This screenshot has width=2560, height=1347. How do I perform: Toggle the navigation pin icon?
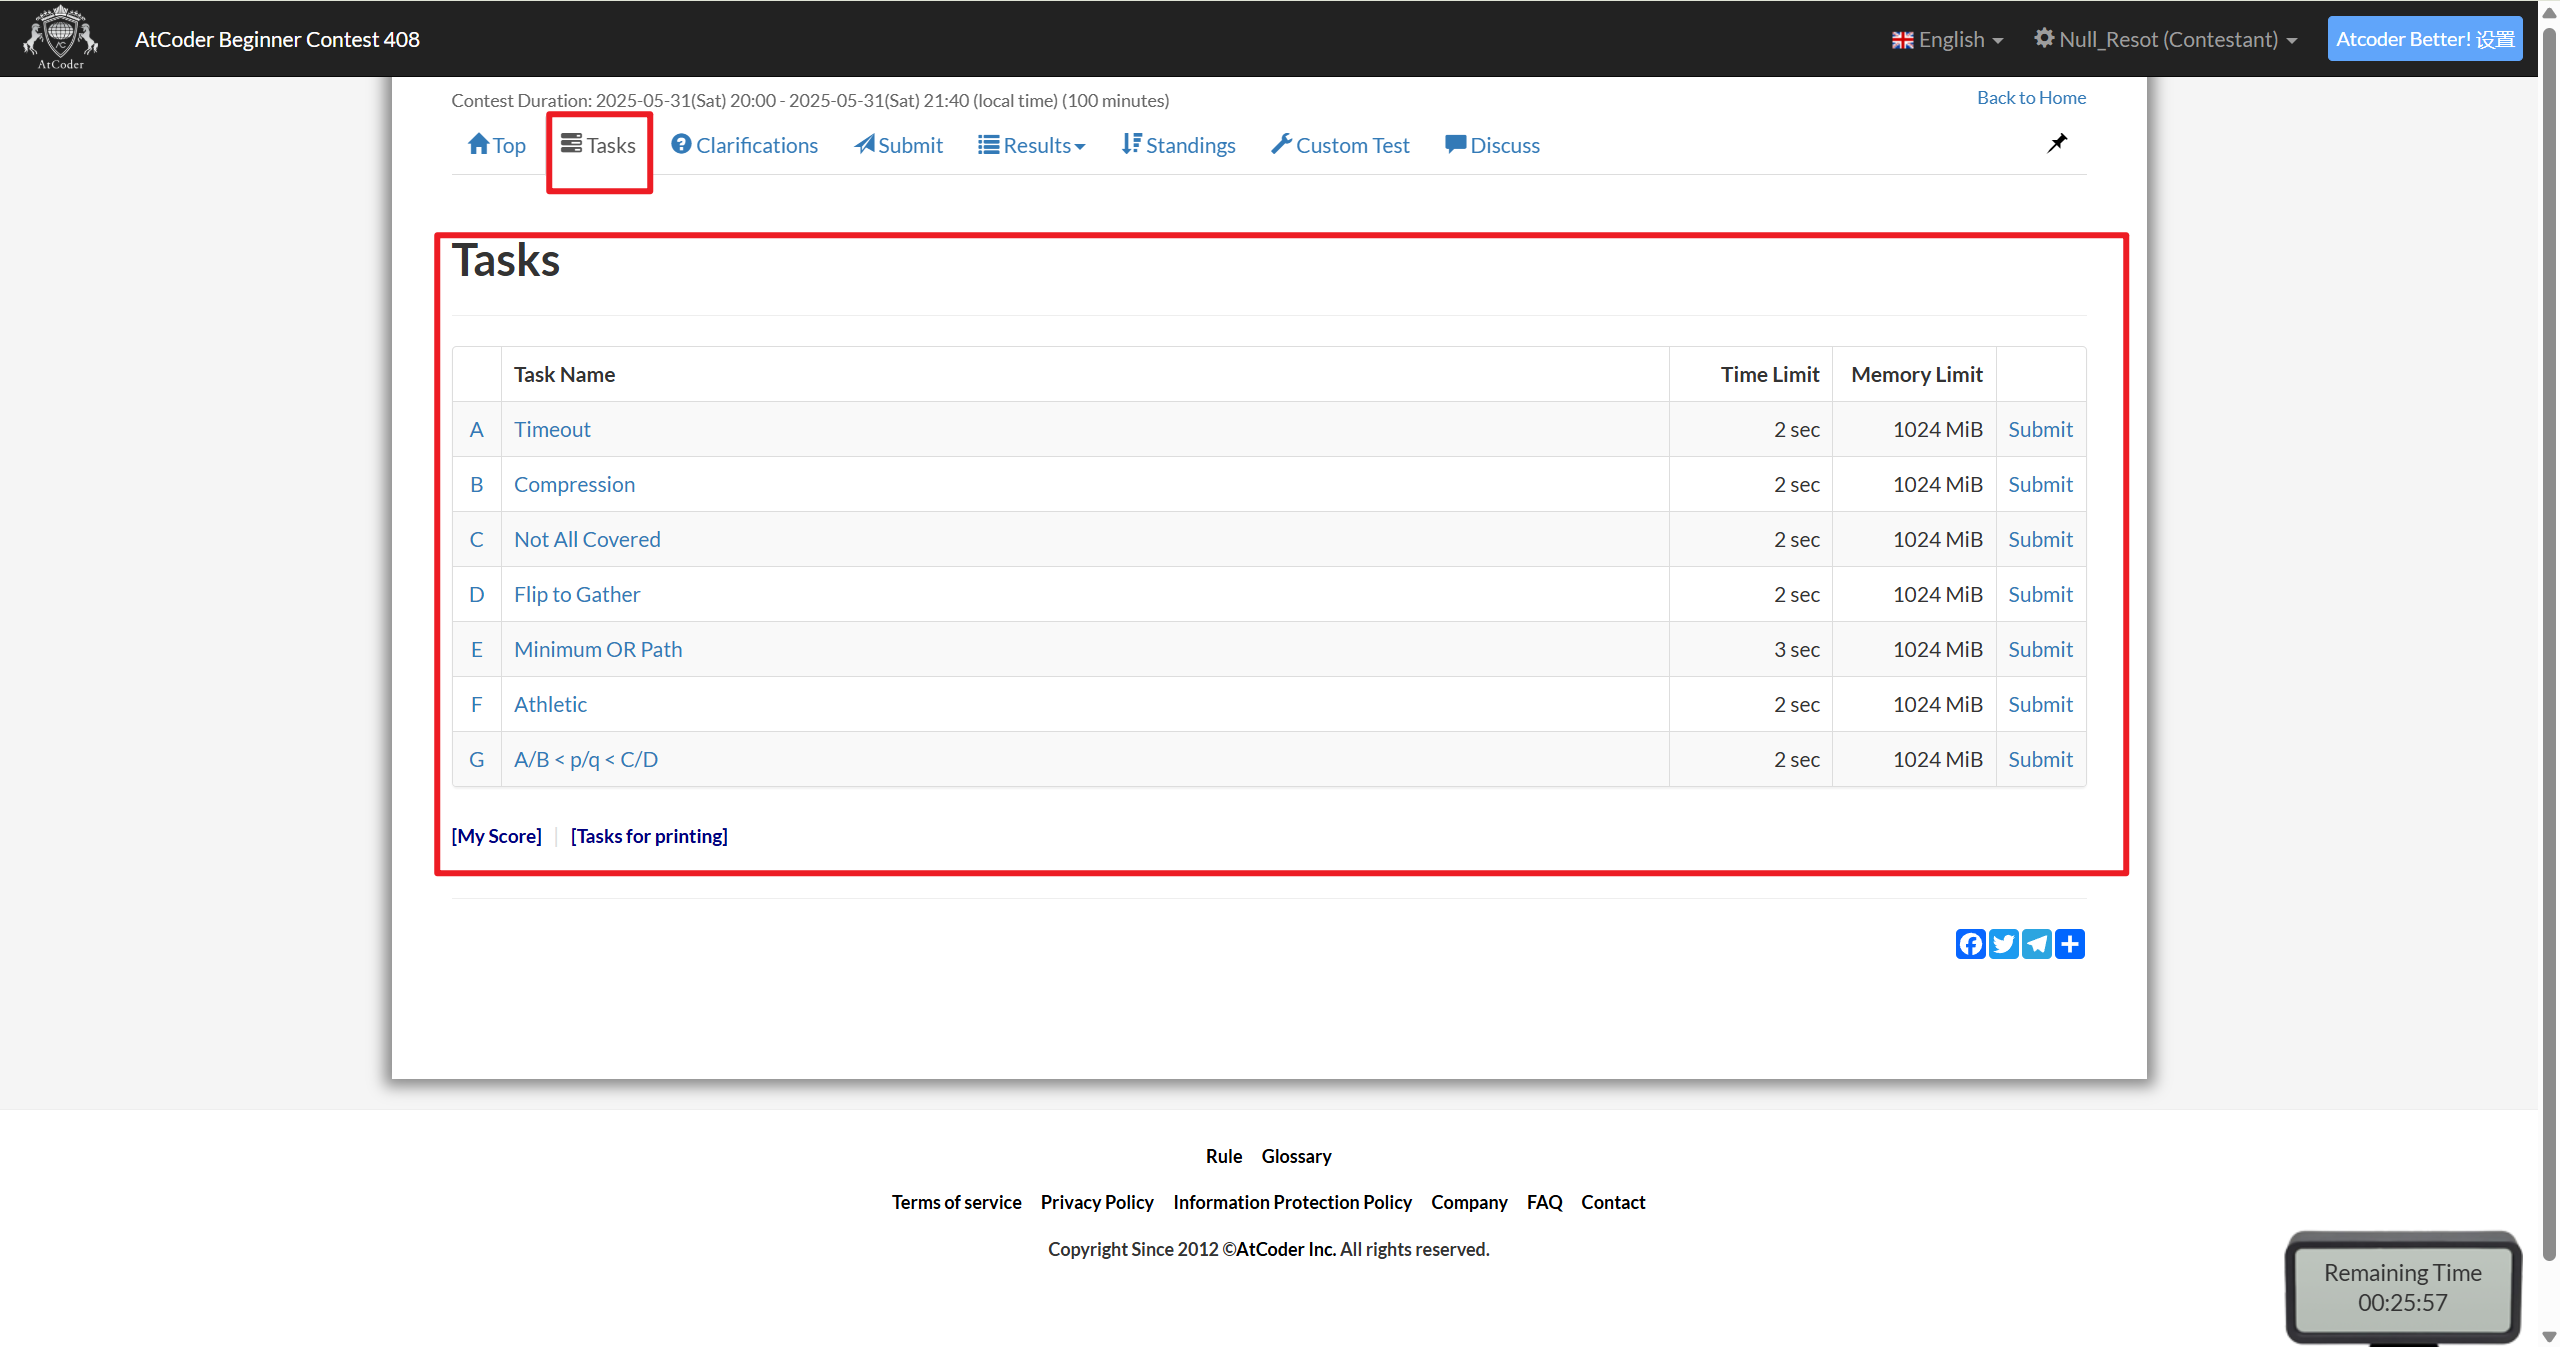tap(2057, 142)
